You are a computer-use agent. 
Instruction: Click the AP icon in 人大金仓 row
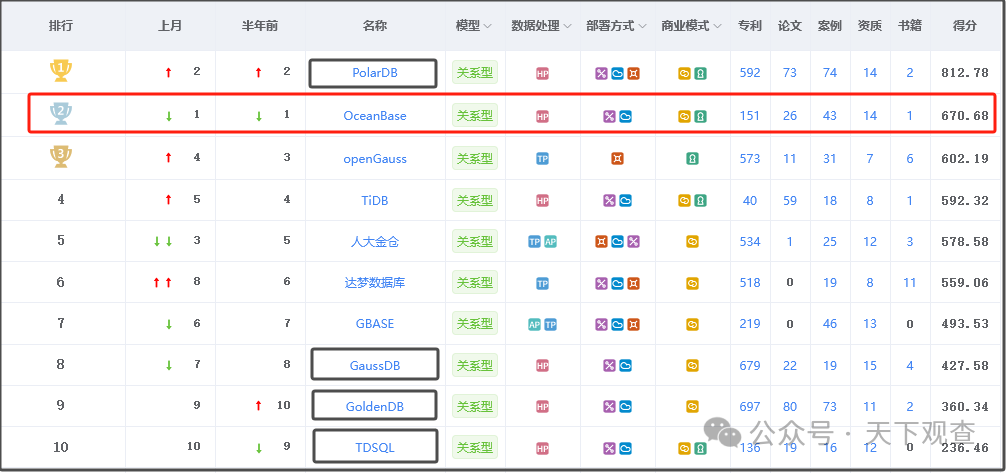click(x=550, y=242)
